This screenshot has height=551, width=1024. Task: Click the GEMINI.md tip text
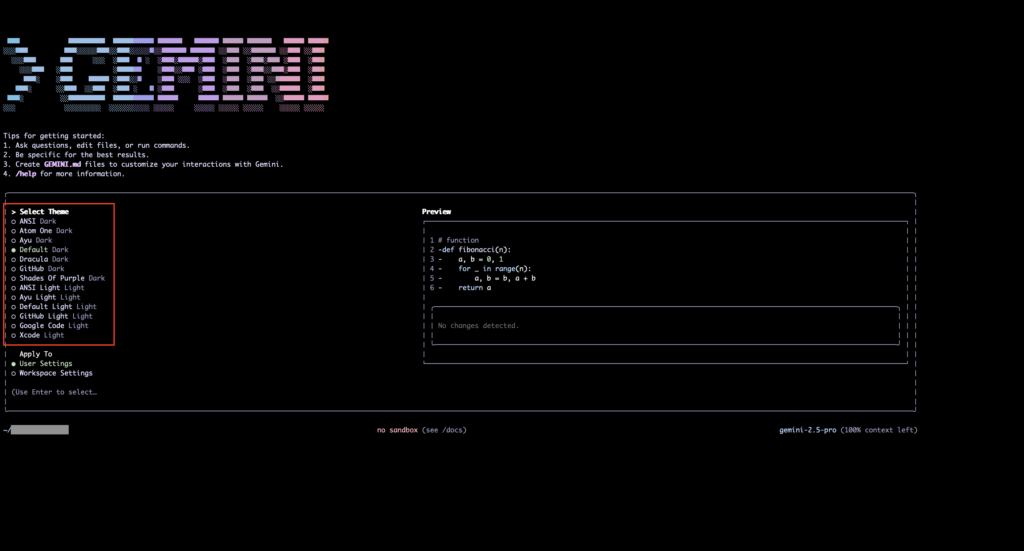pyautogui.click(x=63, y=165)
